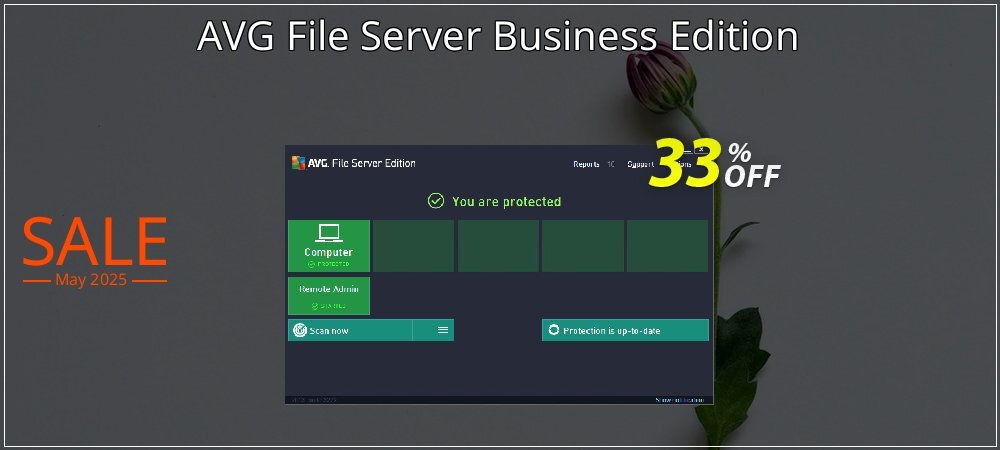Screen dimensions: 1000x450
Task: Open the Reports menu
Action: coord(586,164)
